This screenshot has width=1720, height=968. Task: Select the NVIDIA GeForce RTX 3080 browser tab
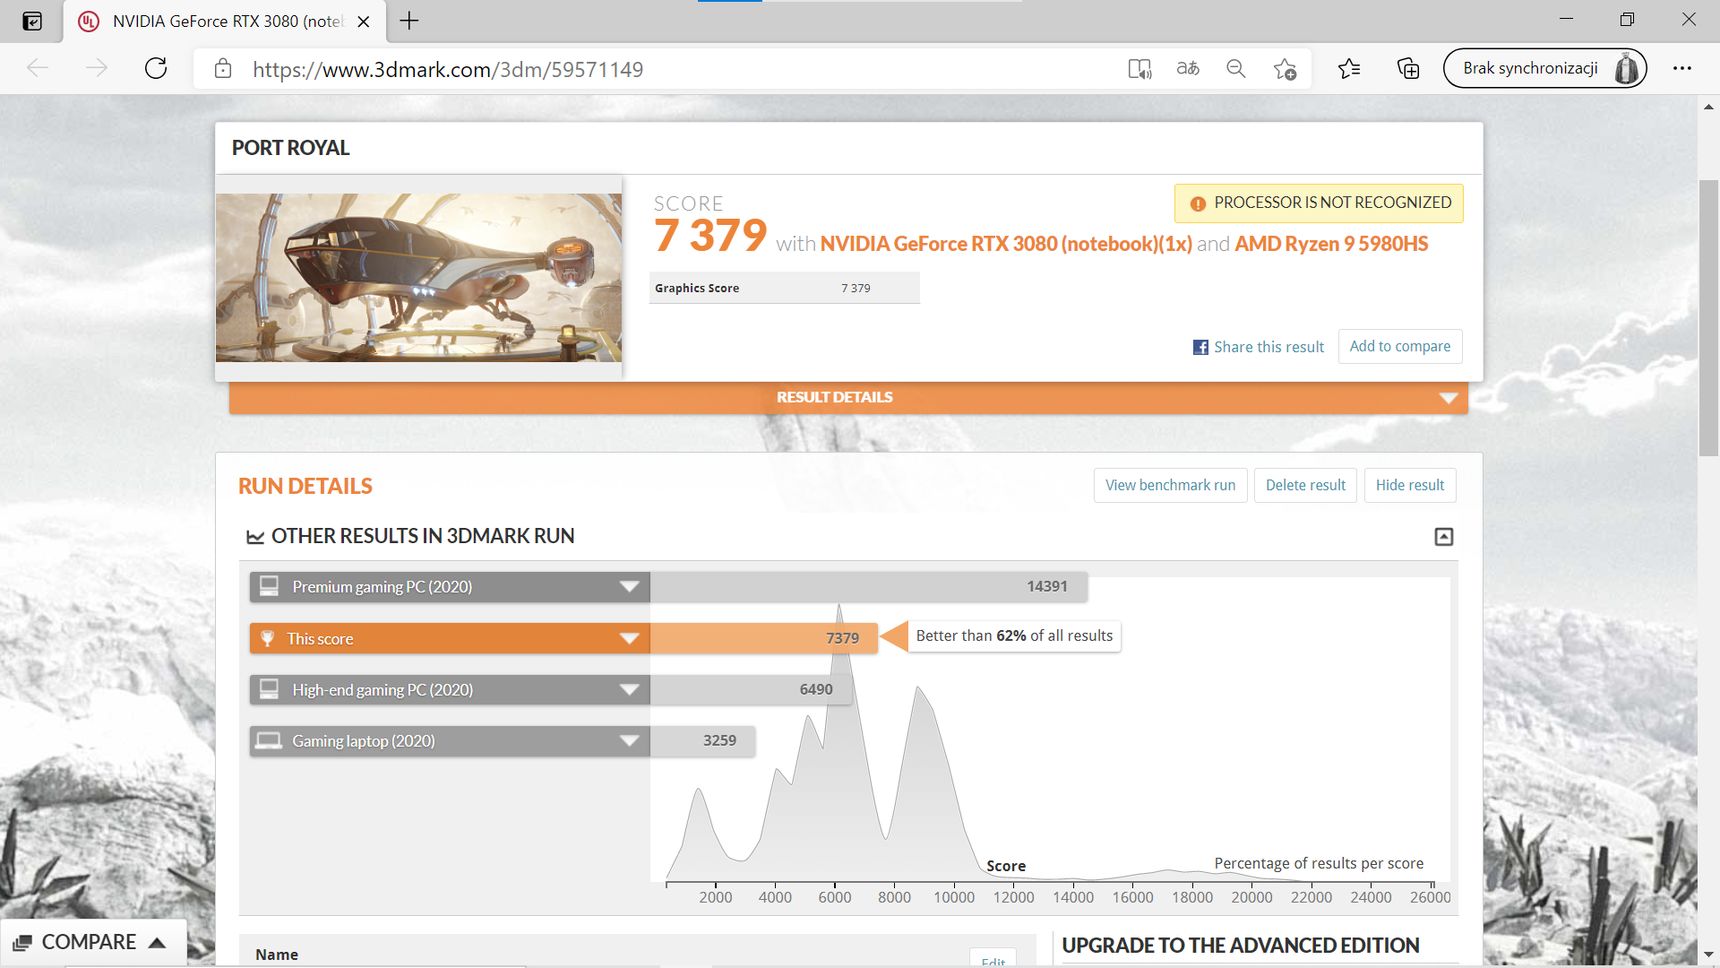pyautogui.click(x=225, y=21)
